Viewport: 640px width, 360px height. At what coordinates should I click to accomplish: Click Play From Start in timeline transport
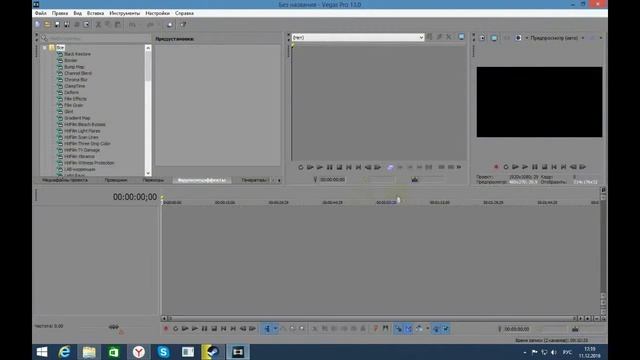[185, 329]
